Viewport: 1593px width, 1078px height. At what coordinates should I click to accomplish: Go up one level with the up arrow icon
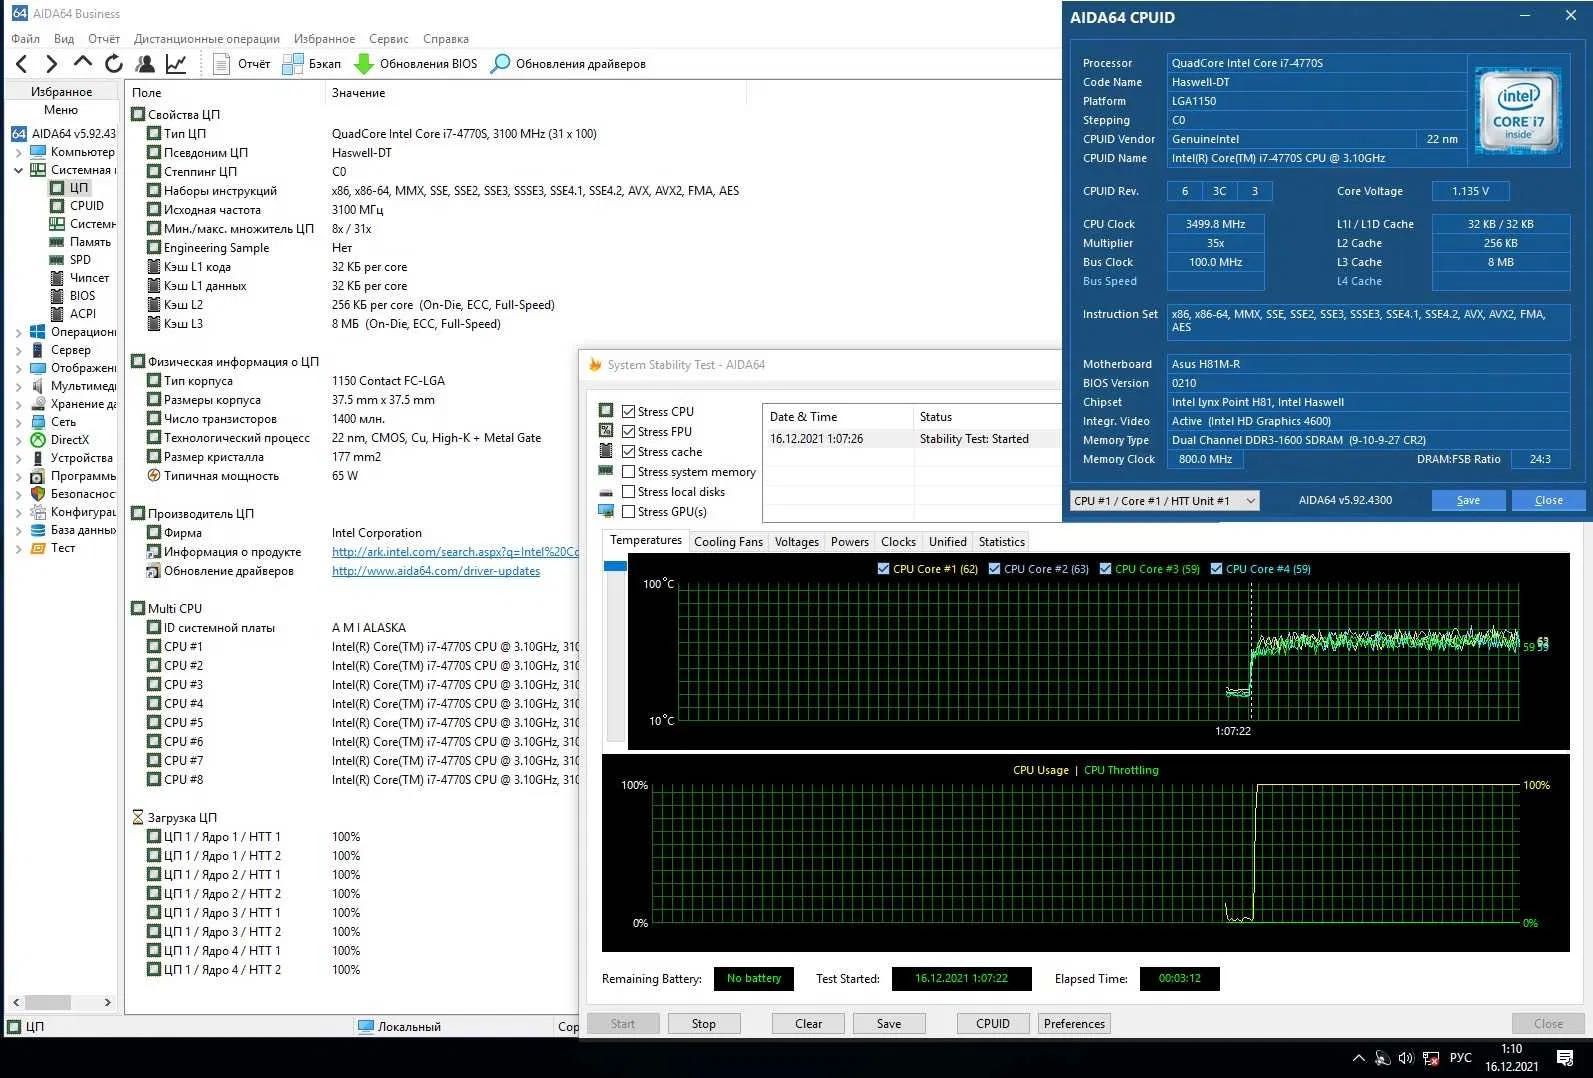pyautogui.click(x=83, y=63)
